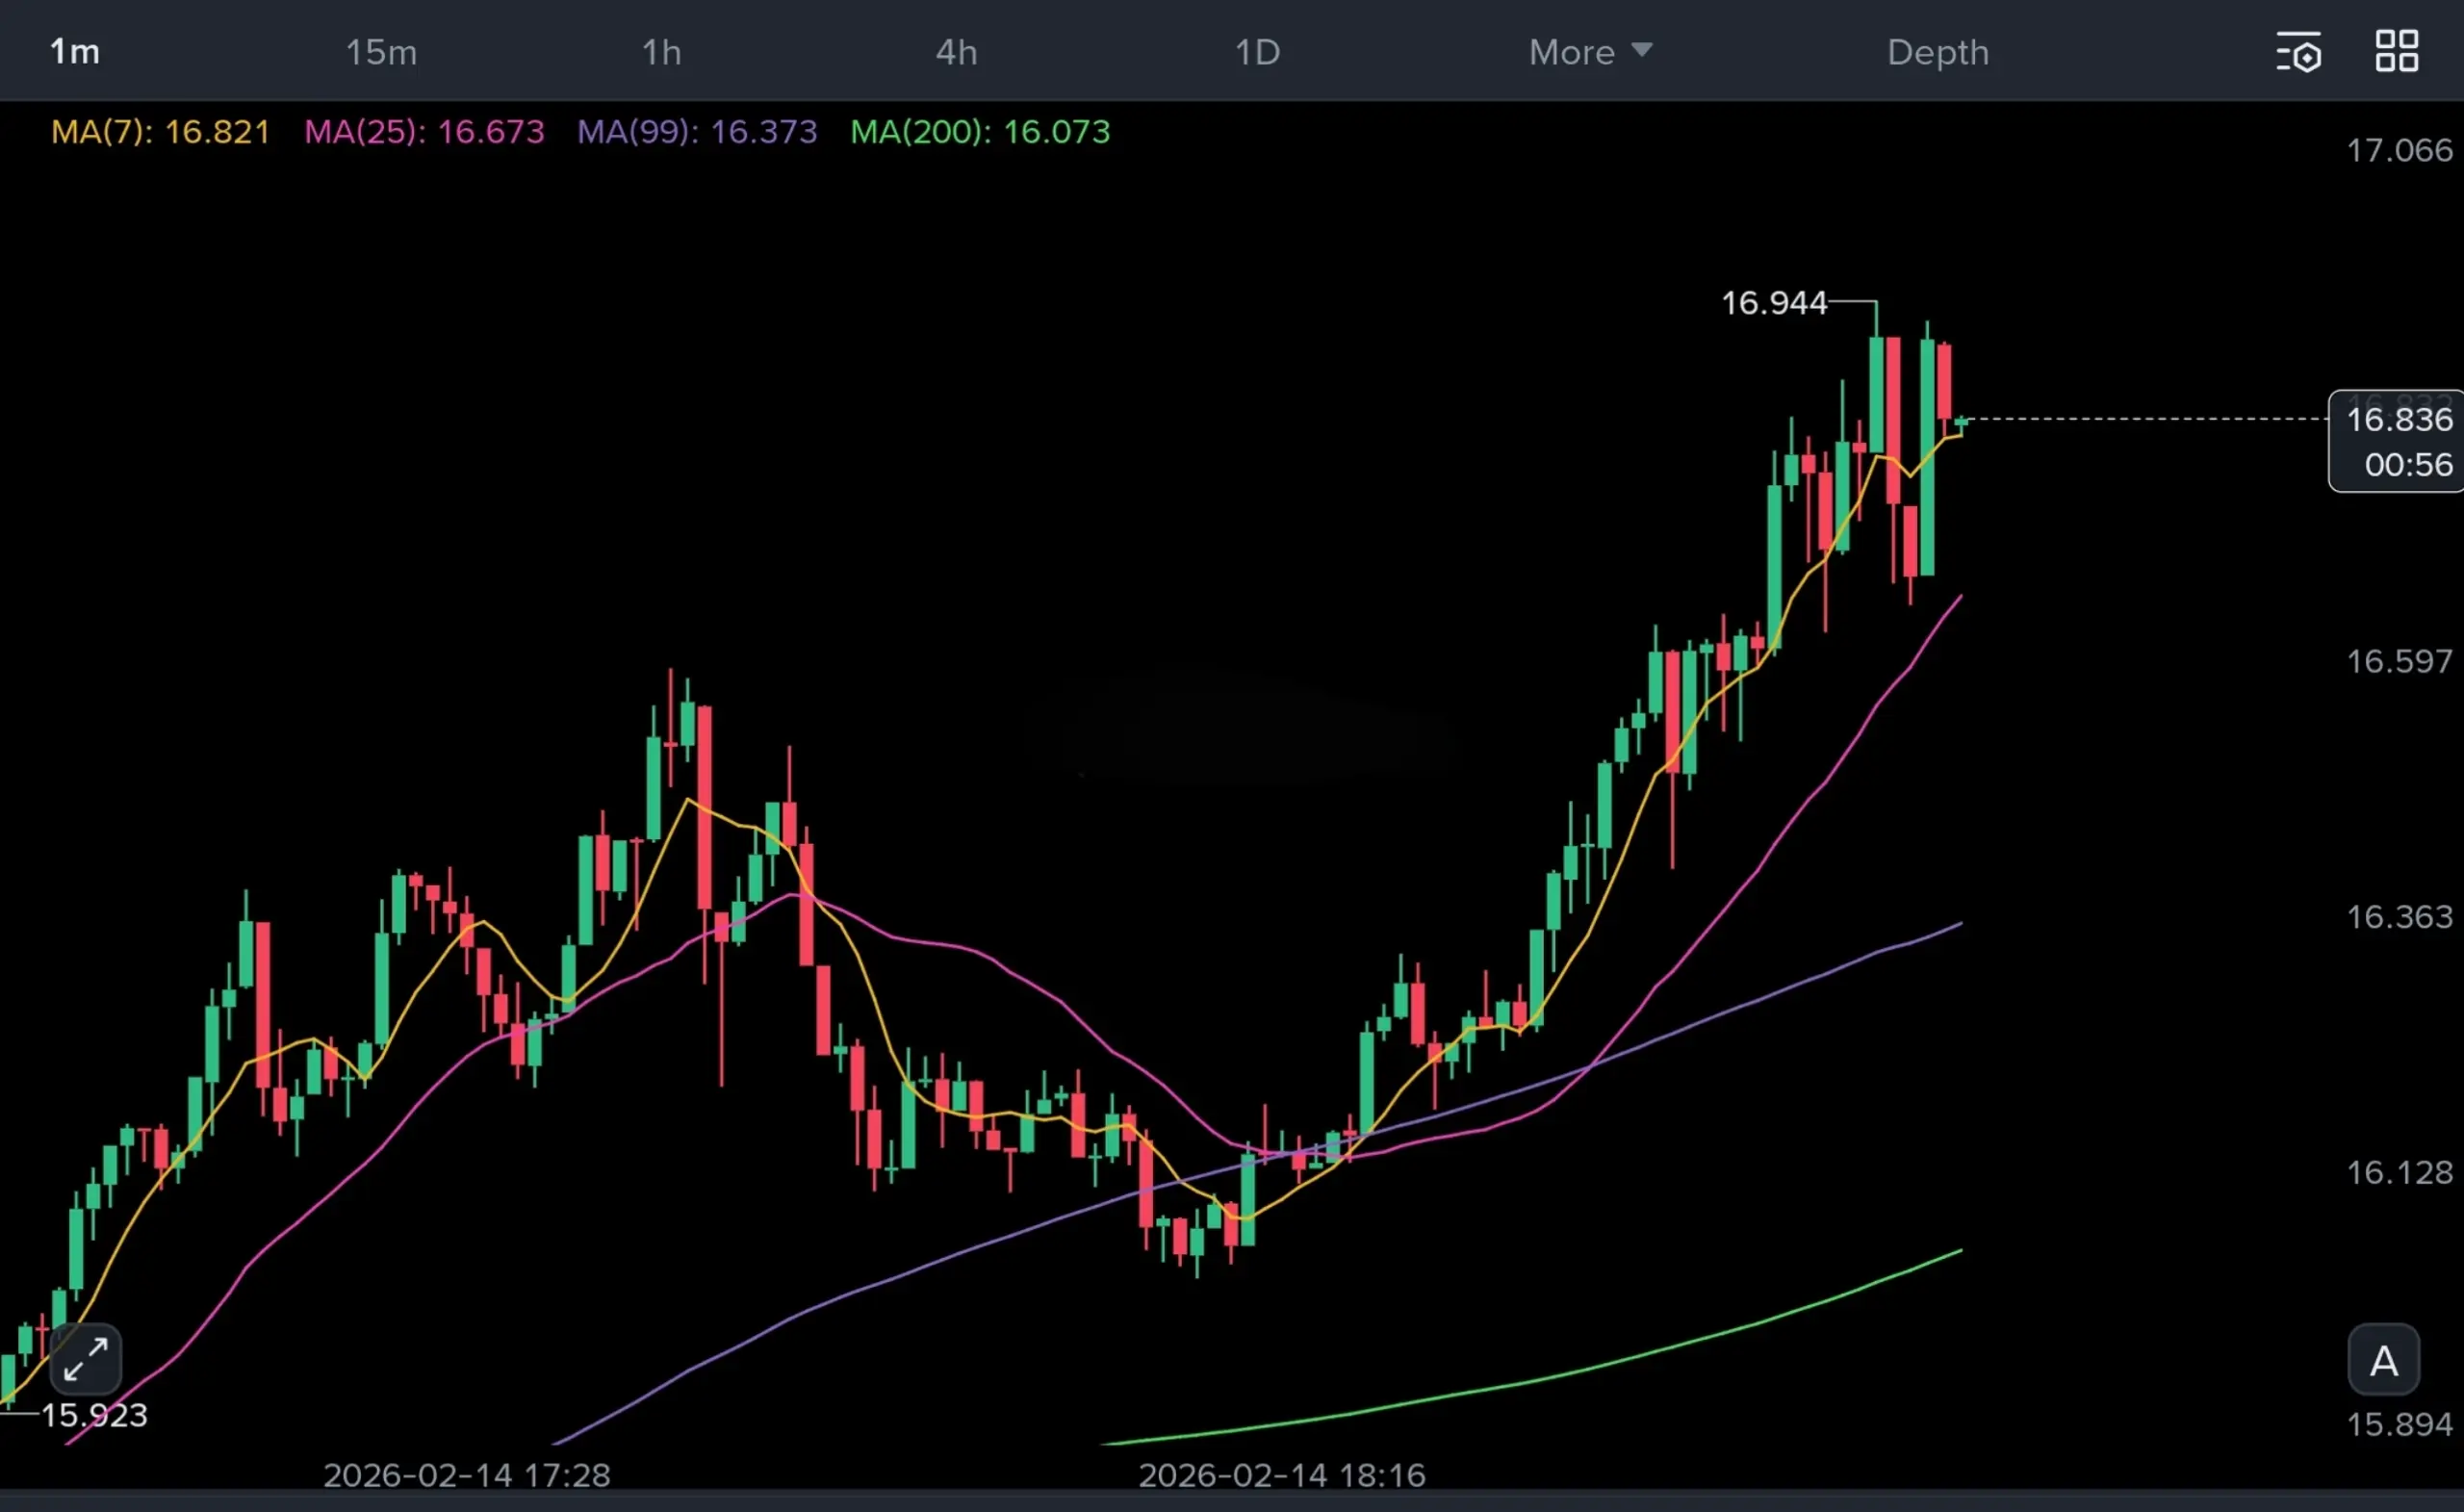Click the MA(7) indicator label
This screenshot has height=1512, width=2464.
(x=161, y=132)
